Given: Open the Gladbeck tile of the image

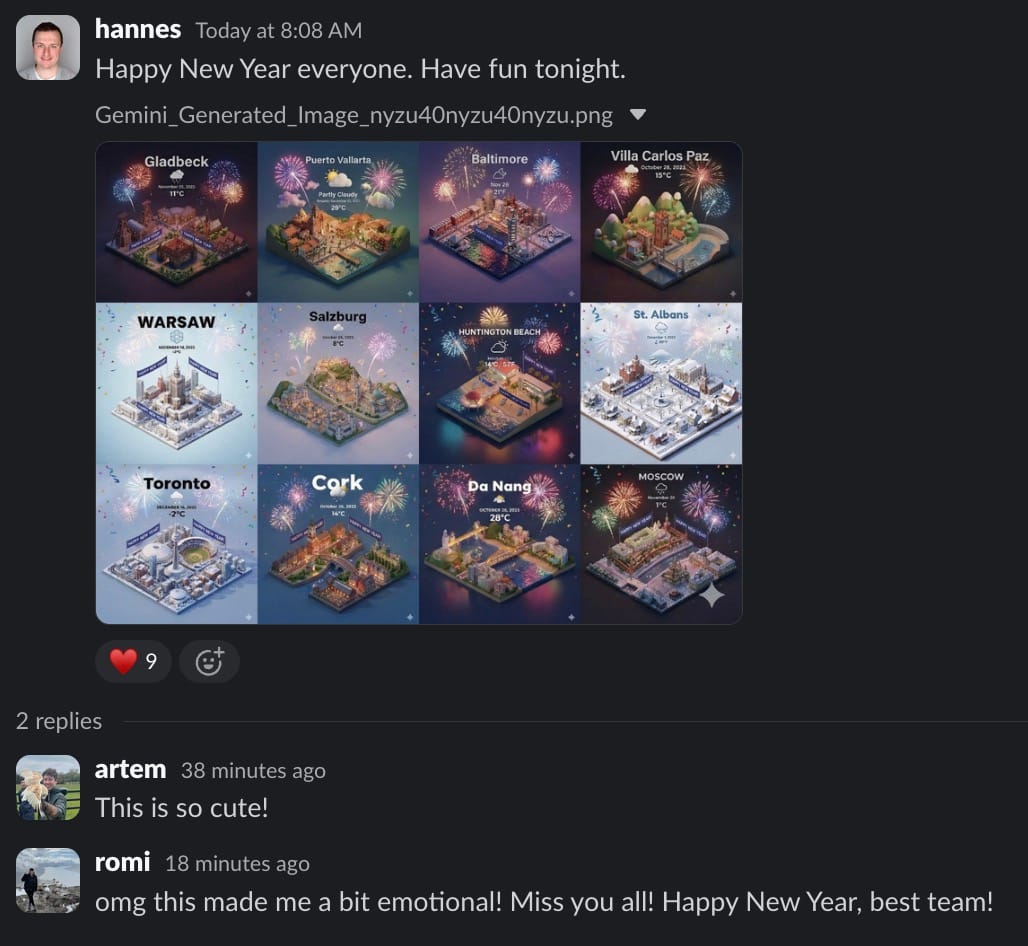Looking at the screenshot, I should click(x=176, y=222).
